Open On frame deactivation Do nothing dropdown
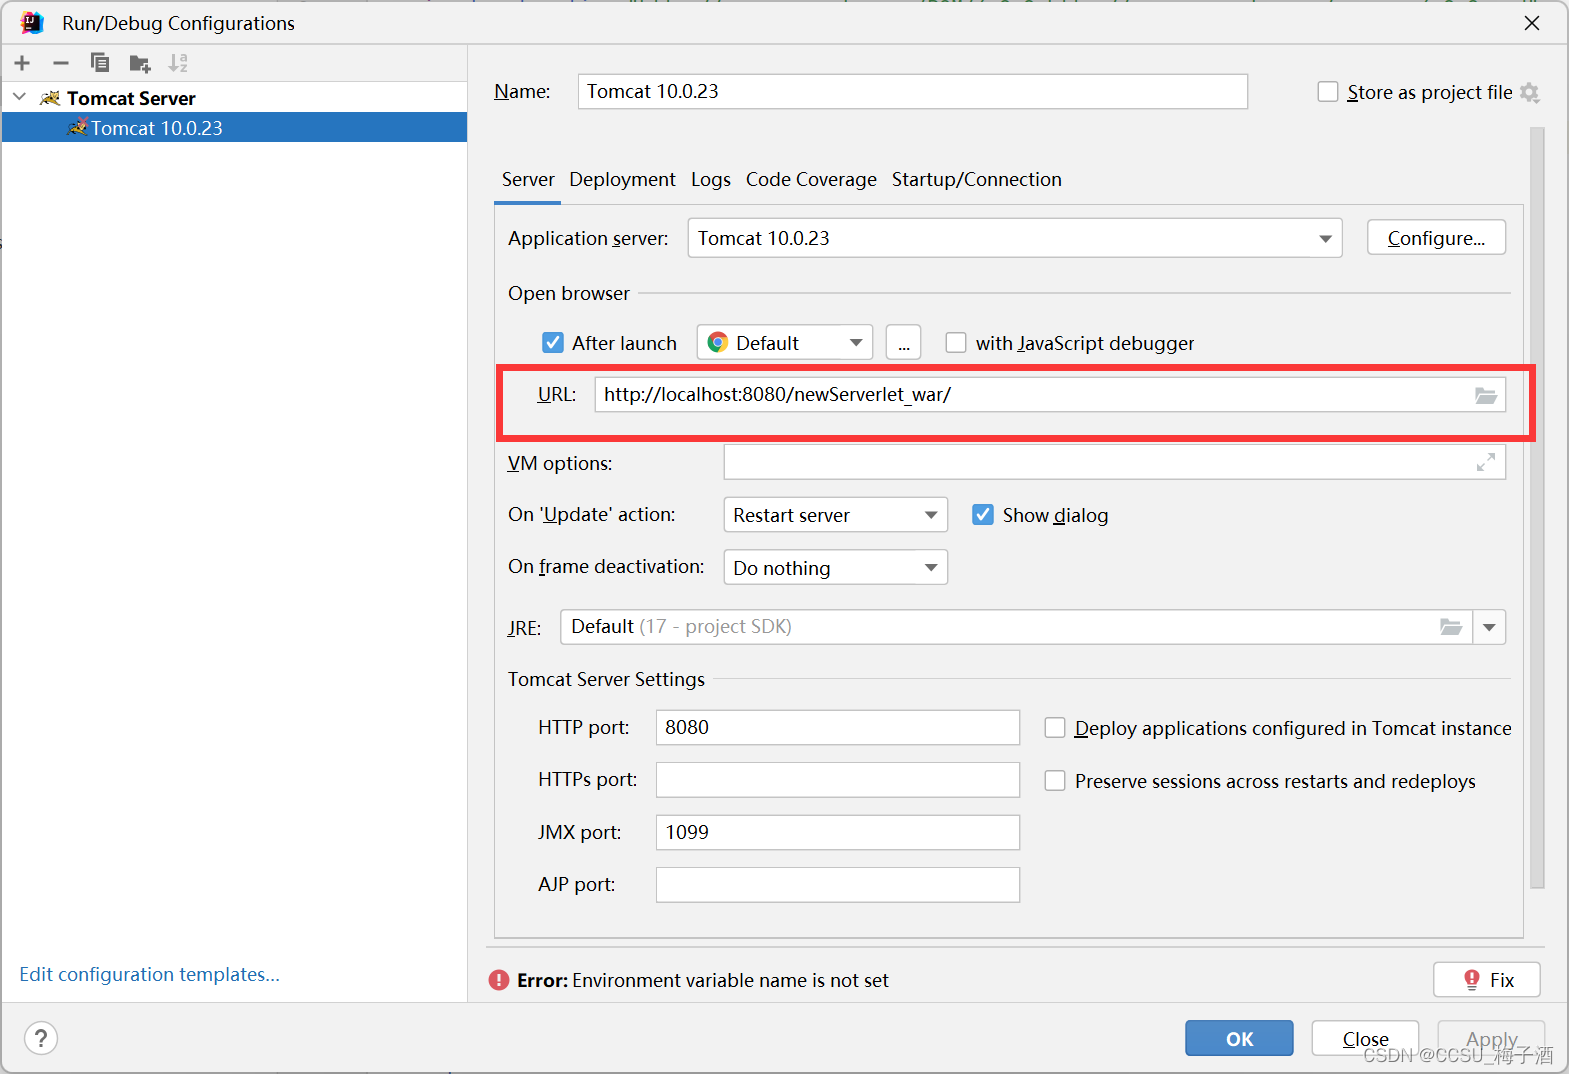 pyautogui.click(x=835, y=568)
